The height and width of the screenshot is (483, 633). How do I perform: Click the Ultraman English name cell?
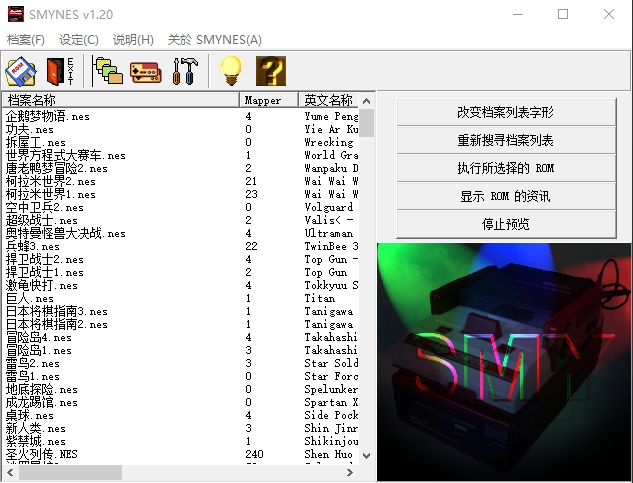coord(329,233)
